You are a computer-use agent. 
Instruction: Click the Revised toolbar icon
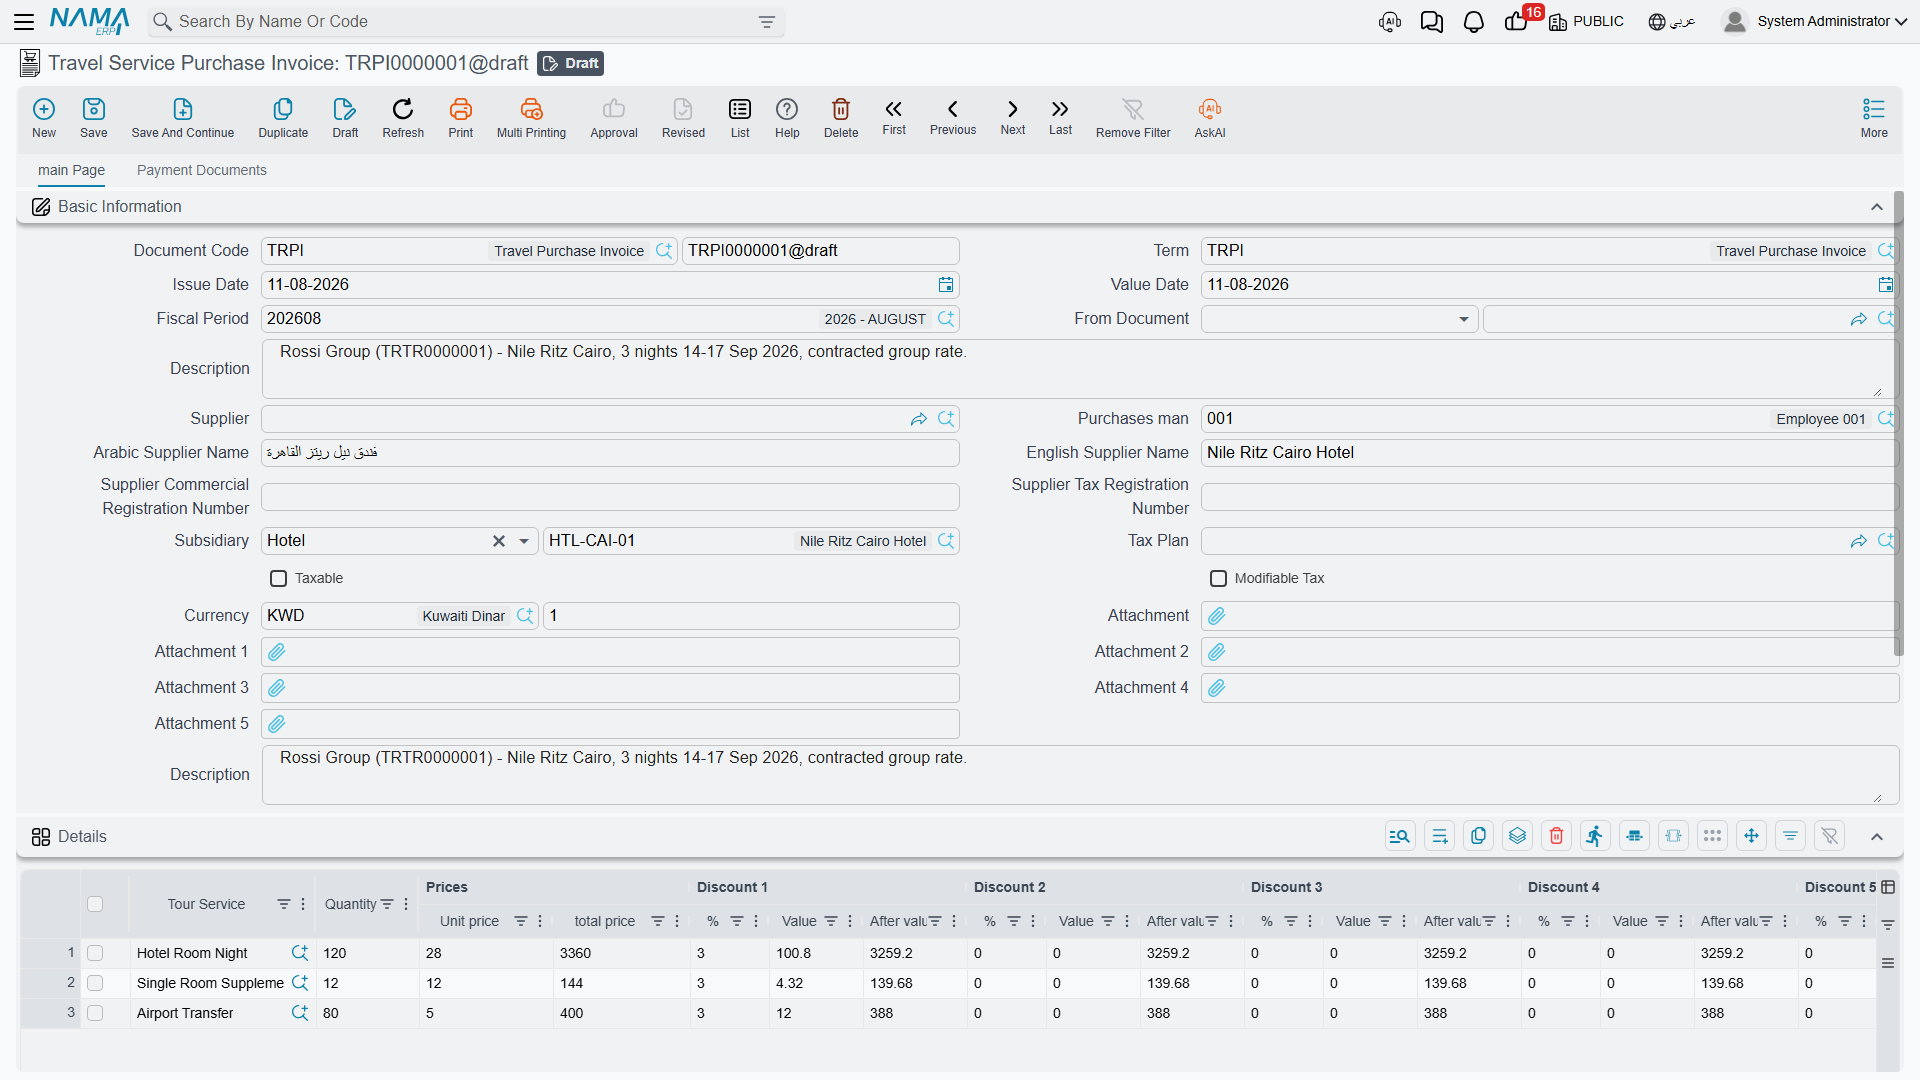pos(683,118)
